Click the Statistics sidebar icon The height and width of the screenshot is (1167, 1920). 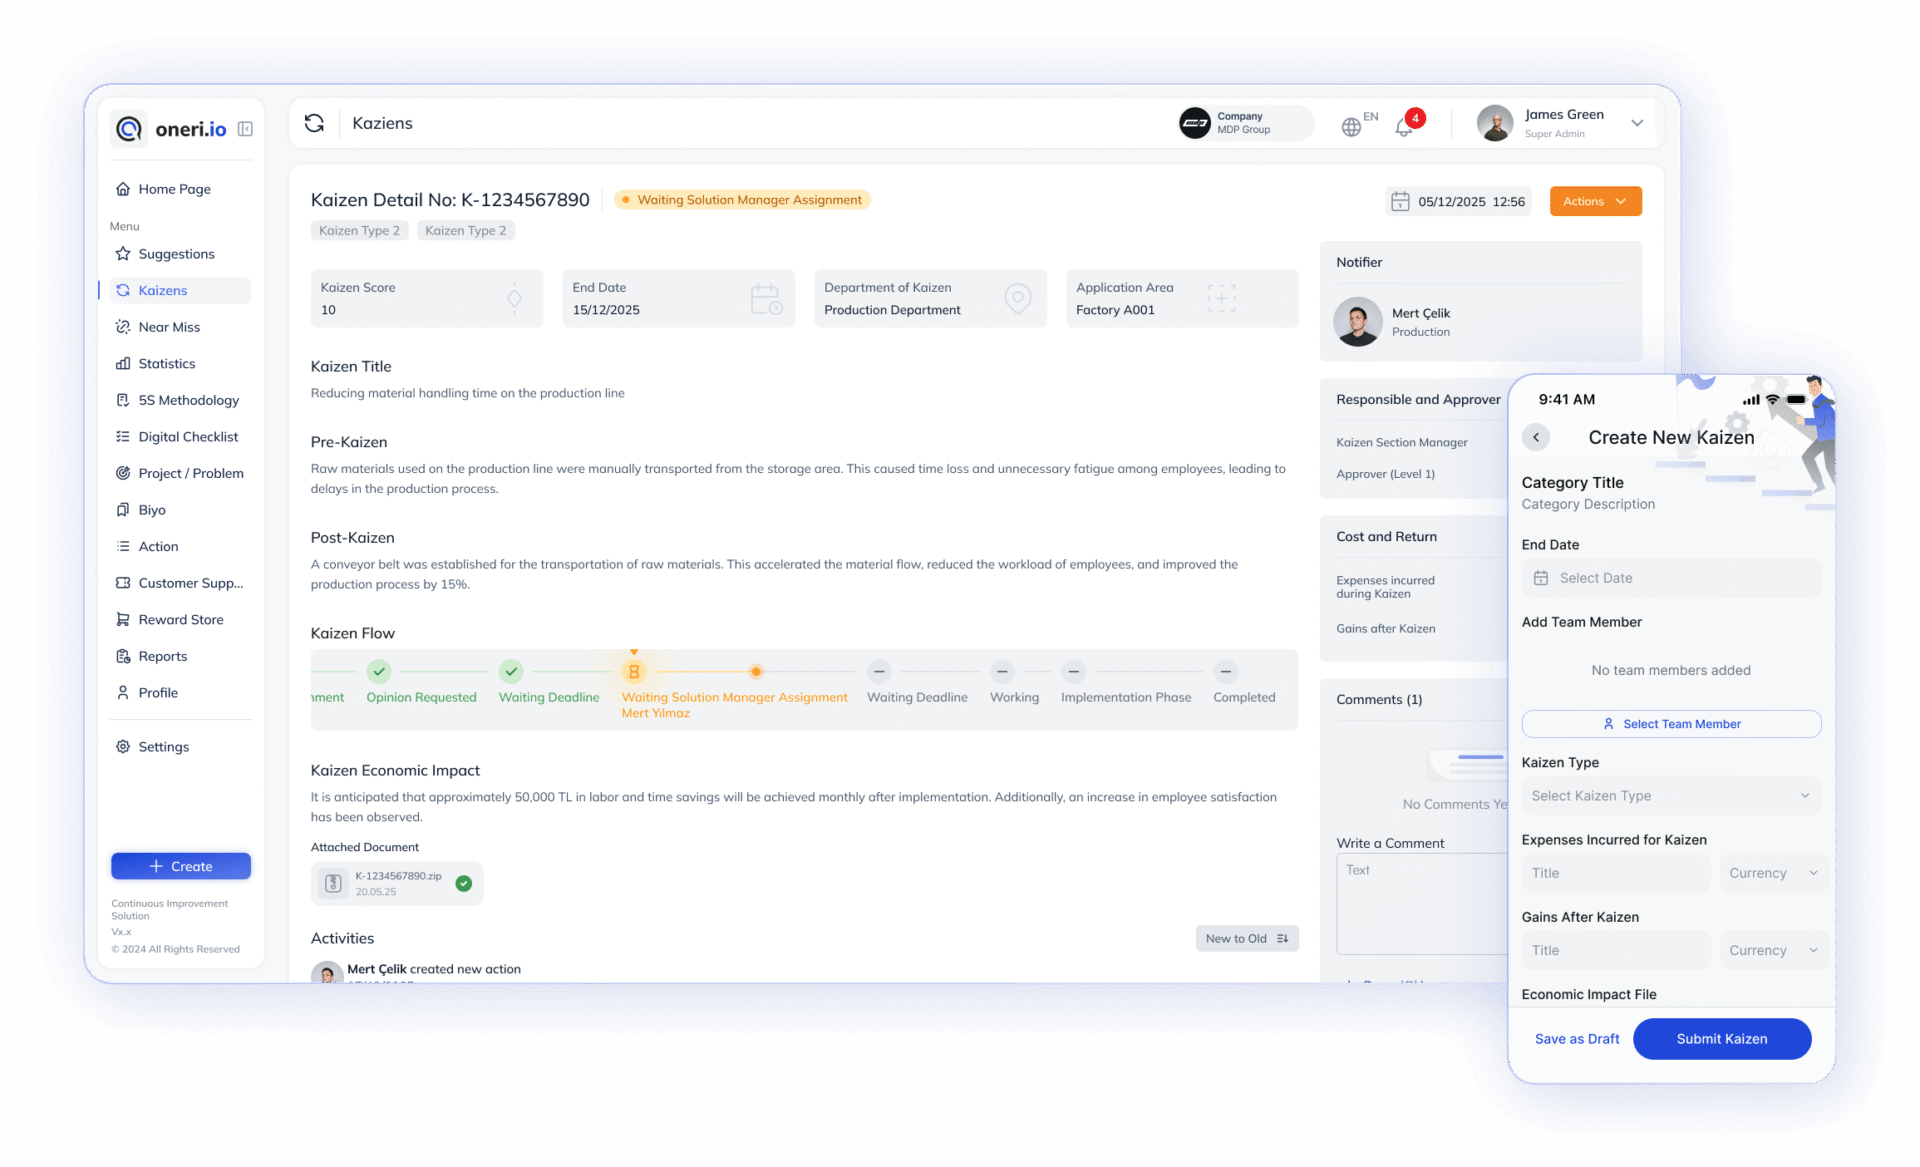[x=123, y=363]
